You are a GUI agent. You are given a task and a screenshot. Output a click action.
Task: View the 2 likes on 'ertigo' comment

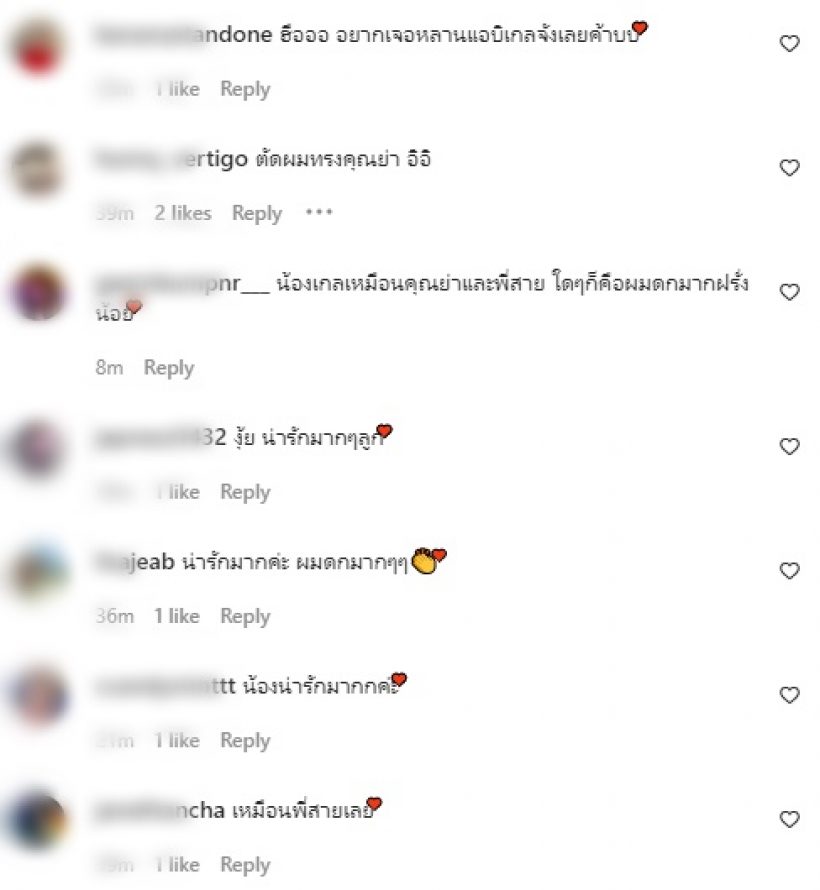tap(183, 213)
